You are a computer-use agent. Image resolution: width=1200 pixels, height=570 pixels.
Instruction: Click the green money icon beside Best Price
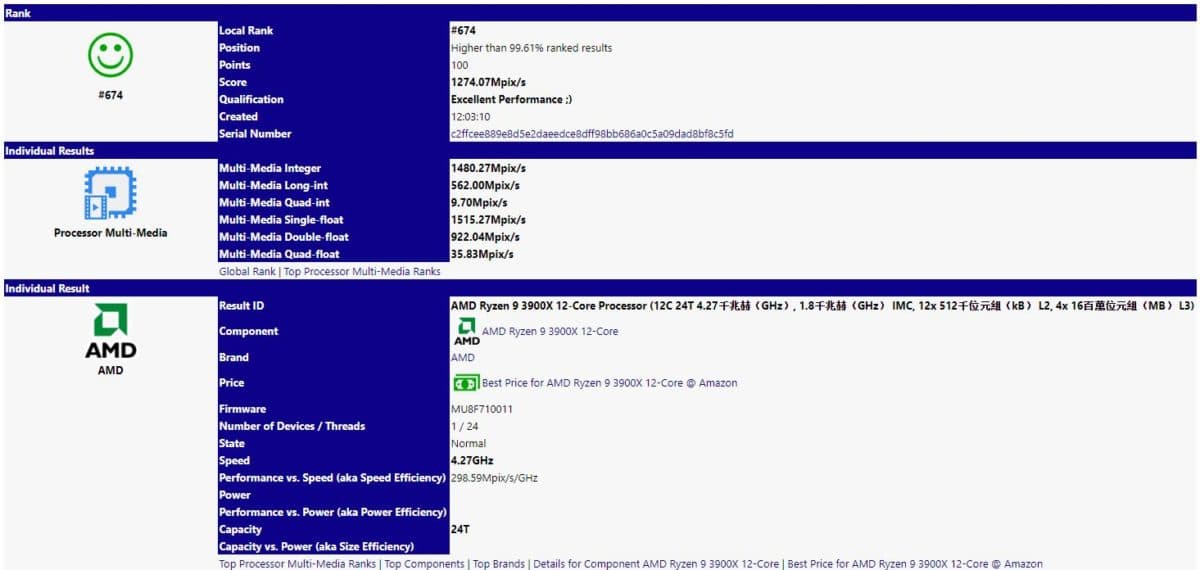465,383
